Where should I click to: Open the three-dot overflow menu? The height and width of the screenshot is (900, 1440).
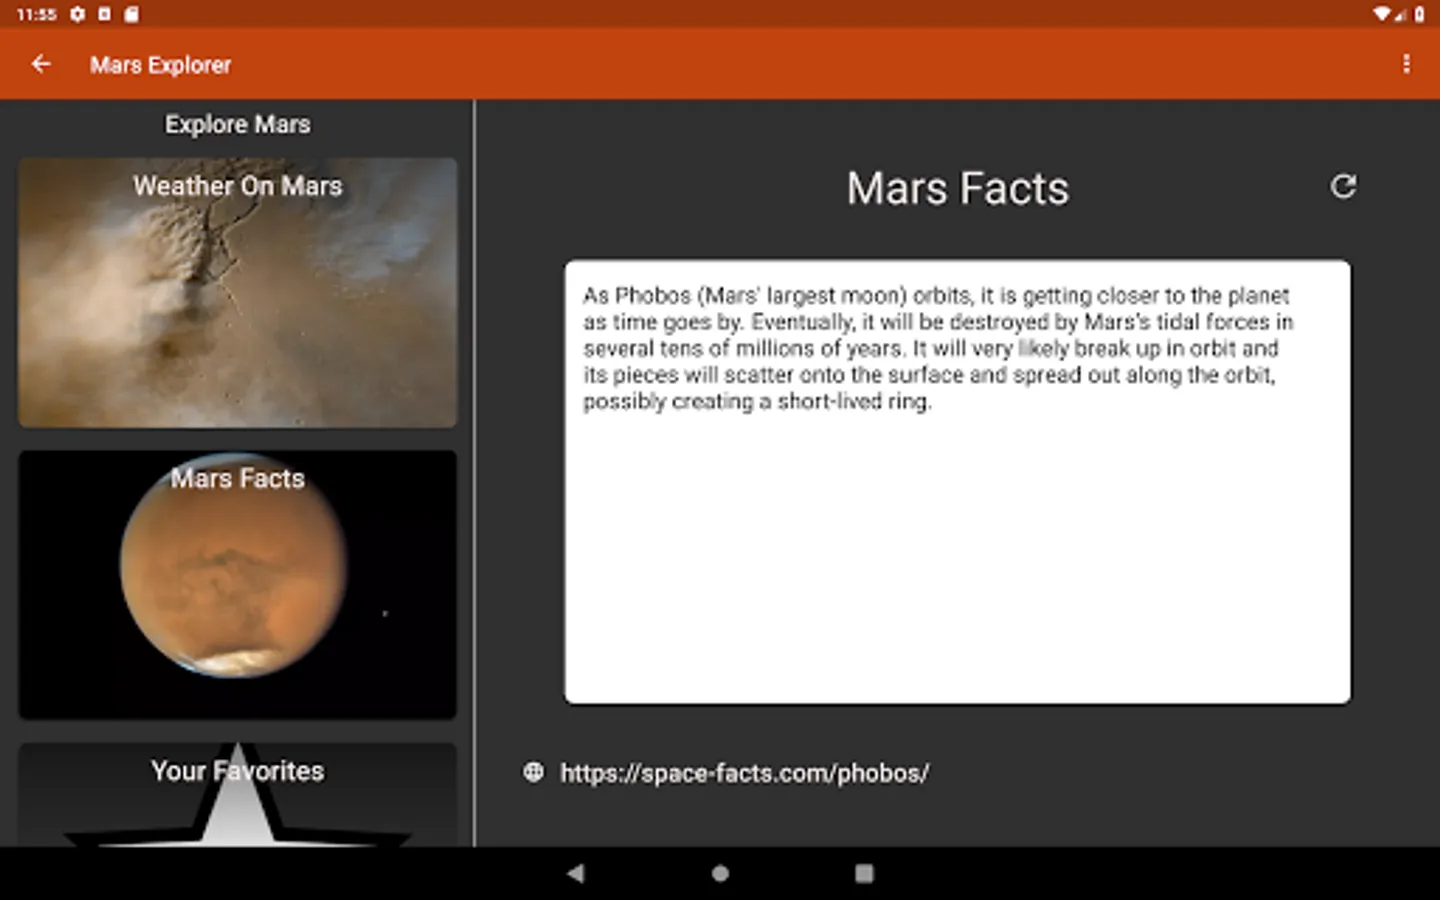point(1406,64)
